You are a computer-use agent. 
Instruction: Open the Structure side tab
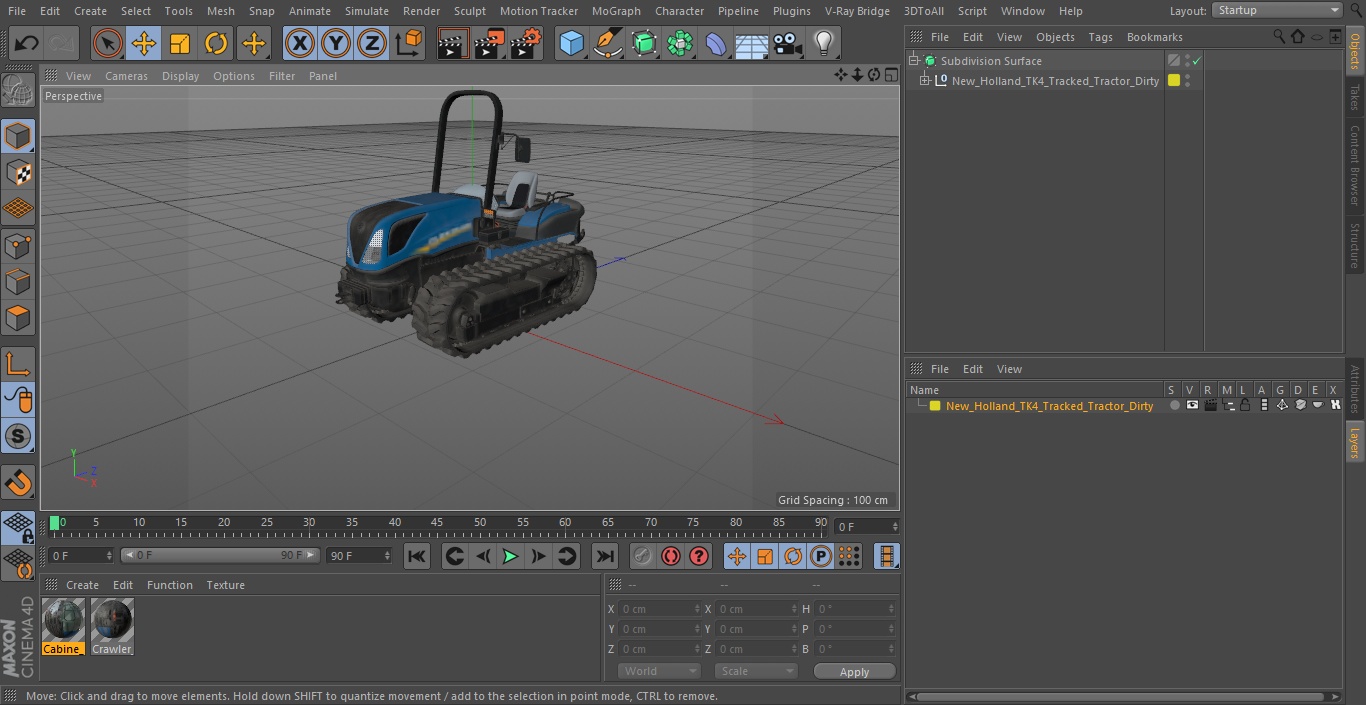pos(1355,245)
